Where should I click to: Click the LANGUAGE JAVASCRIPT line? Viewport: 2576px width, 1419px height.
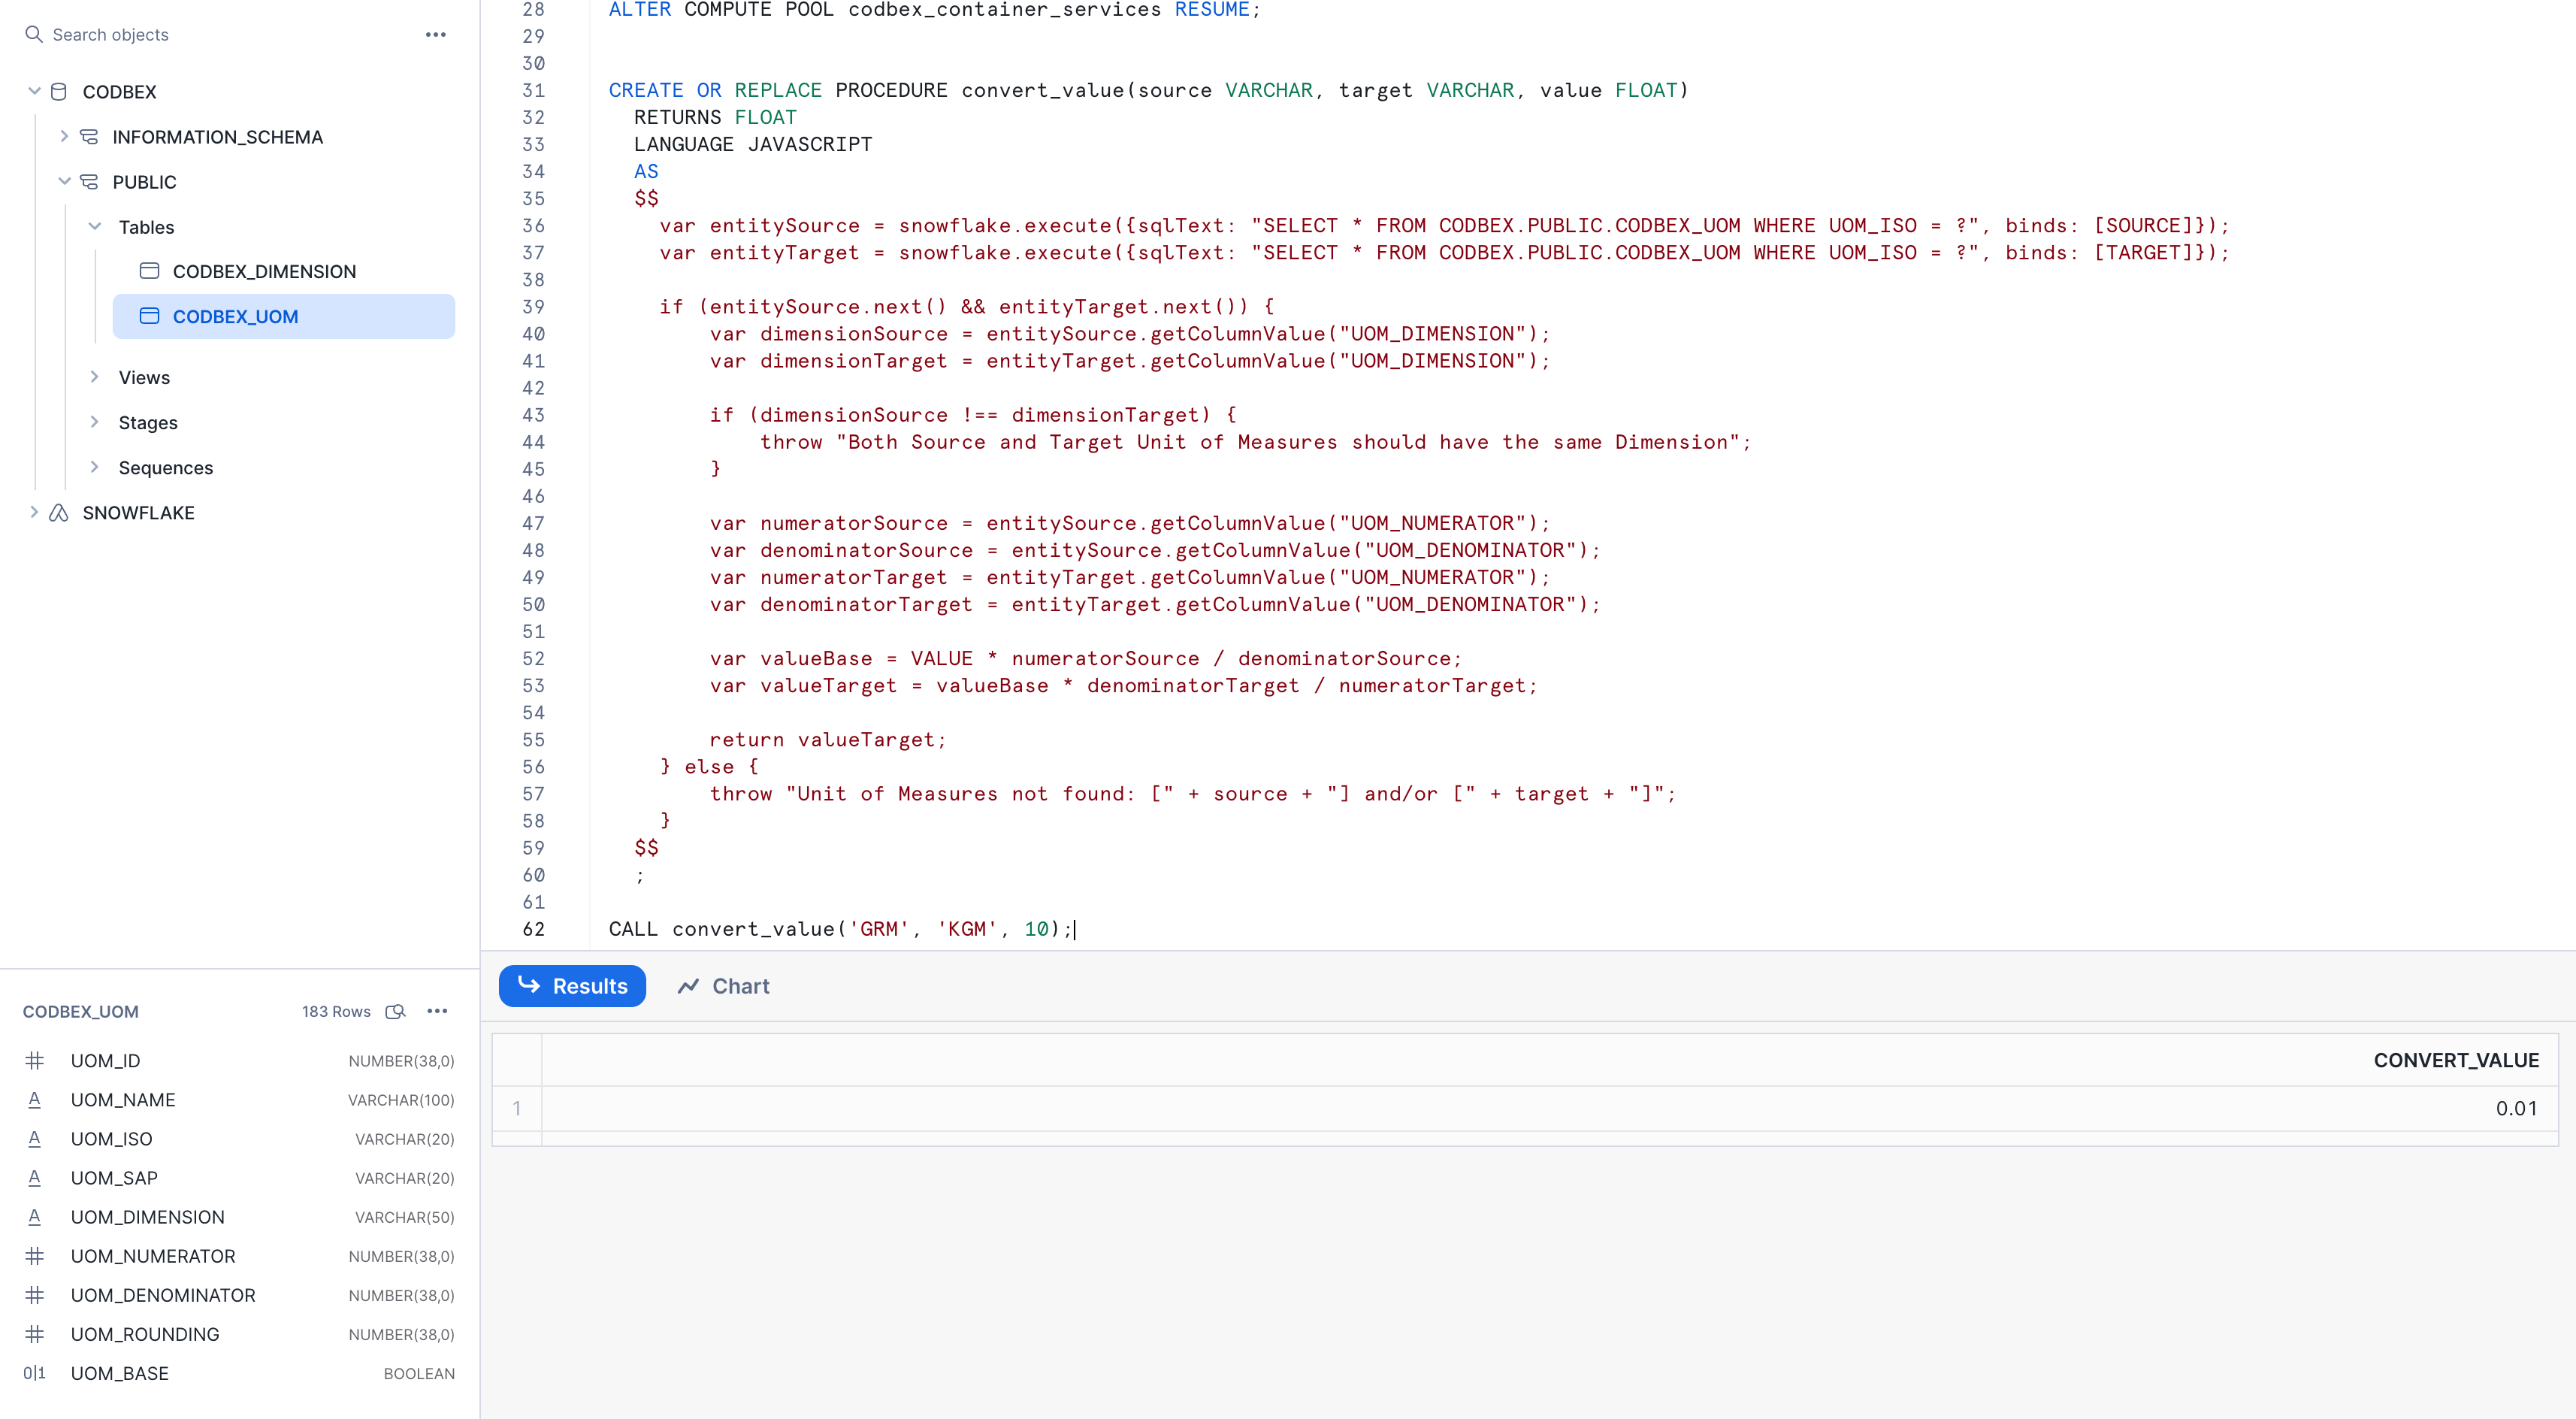point(753,144)
